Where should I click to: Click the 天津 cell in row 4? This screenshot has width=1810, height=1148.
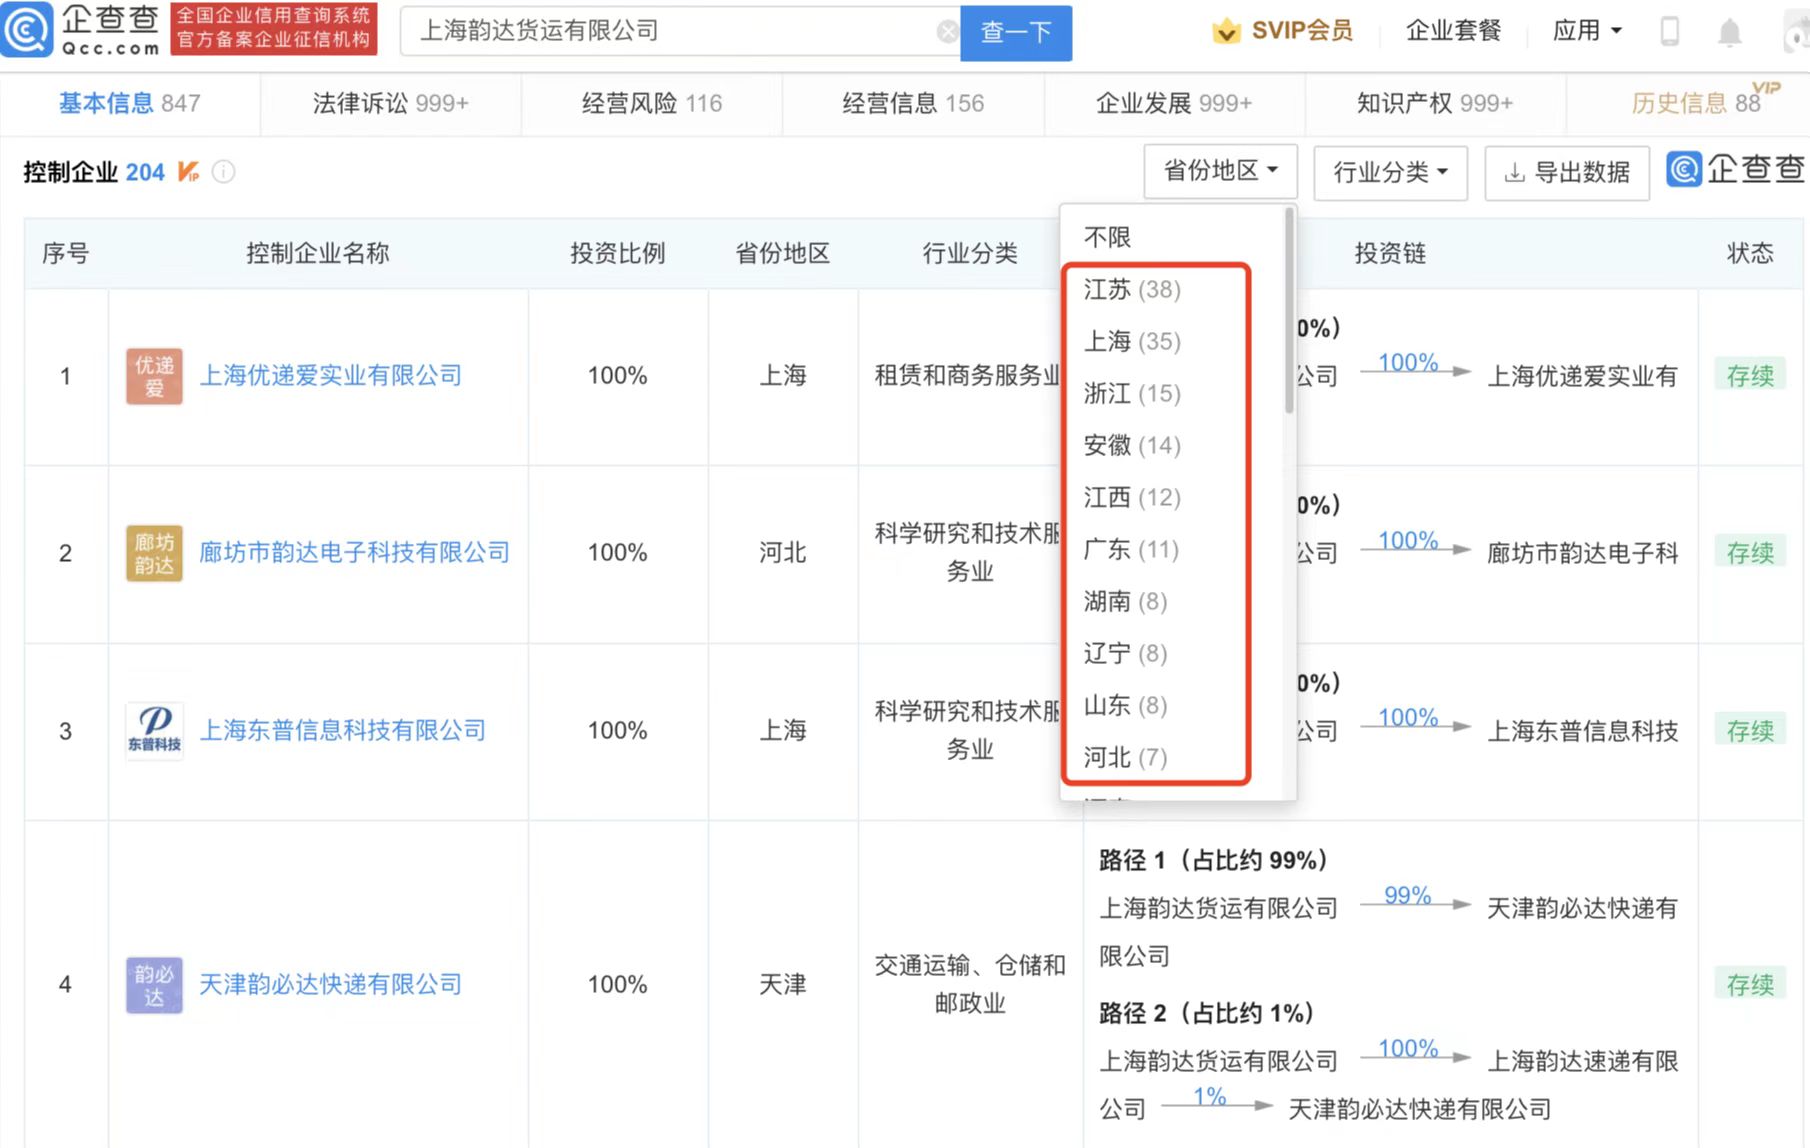[782, 985]
